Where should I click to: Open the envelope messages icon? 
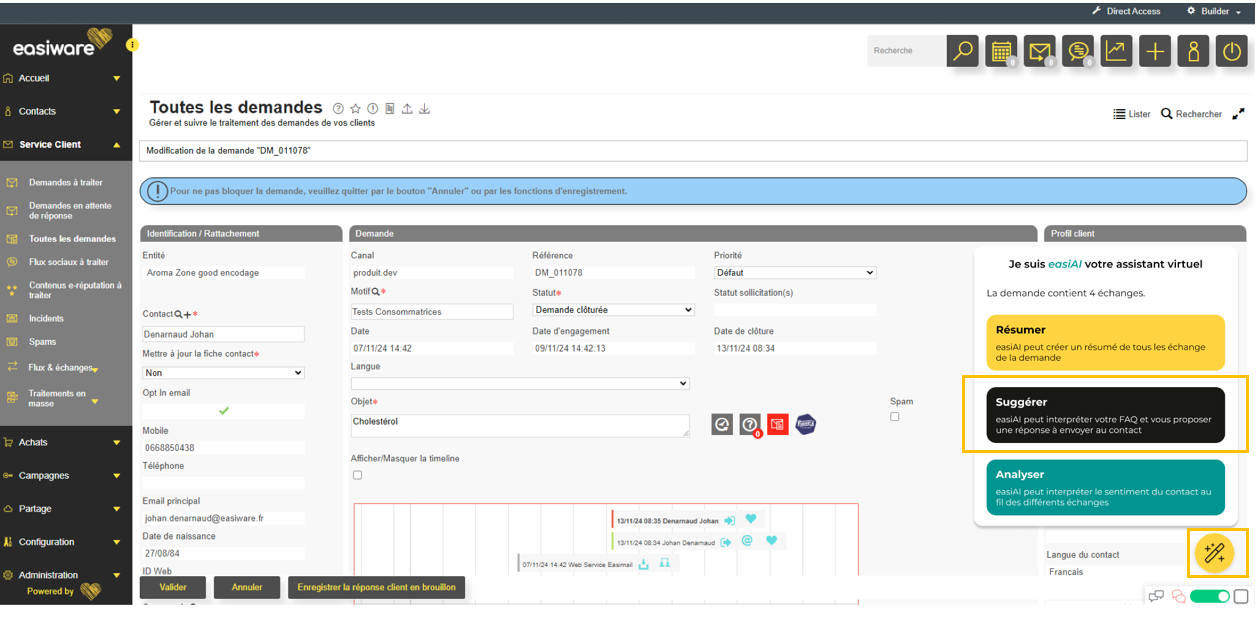[x=1040, y=51]
